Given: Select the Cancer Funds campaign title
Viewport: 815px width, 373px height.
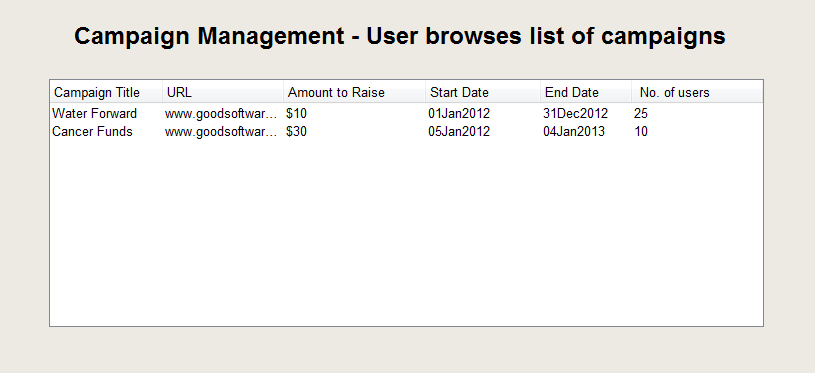Looking at the screenshot, I should coord(93,131).
